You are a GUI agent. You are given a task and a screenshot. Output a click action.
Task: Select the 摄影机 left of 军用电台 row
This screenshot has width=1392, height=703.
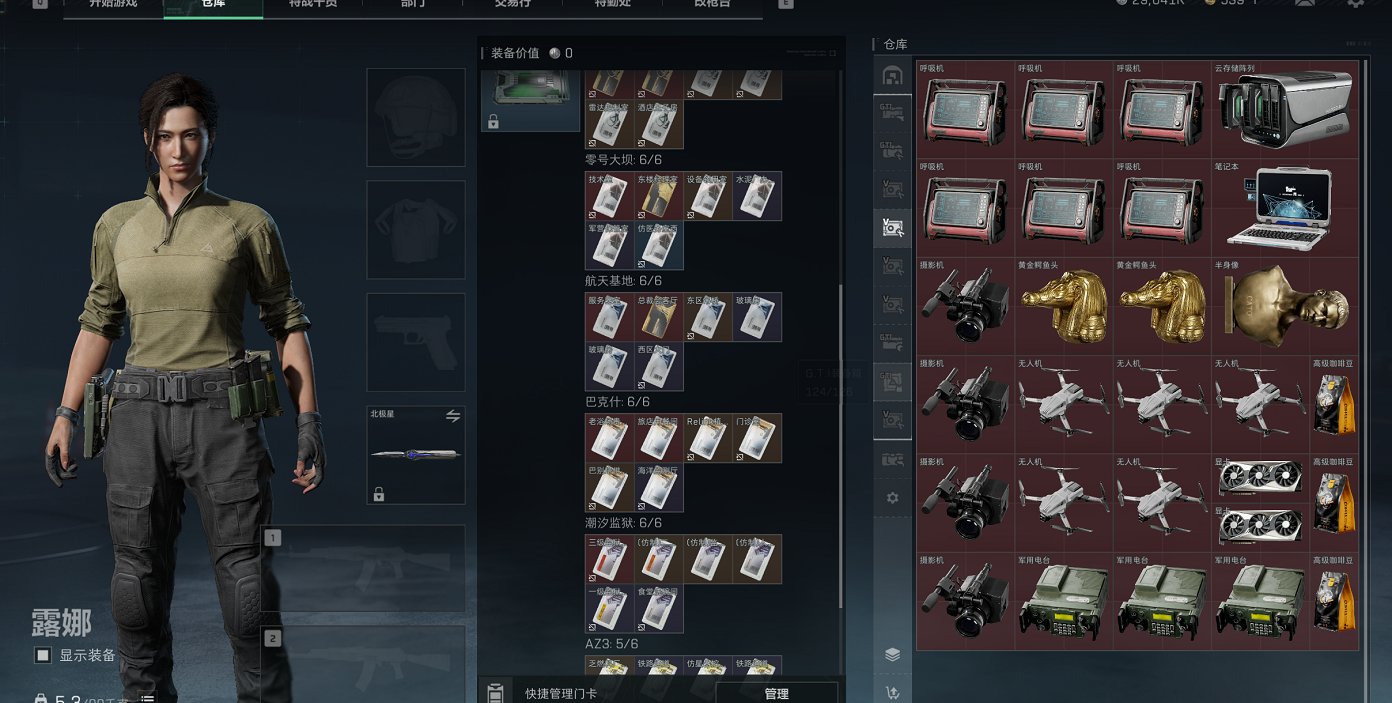click(966, 601)
